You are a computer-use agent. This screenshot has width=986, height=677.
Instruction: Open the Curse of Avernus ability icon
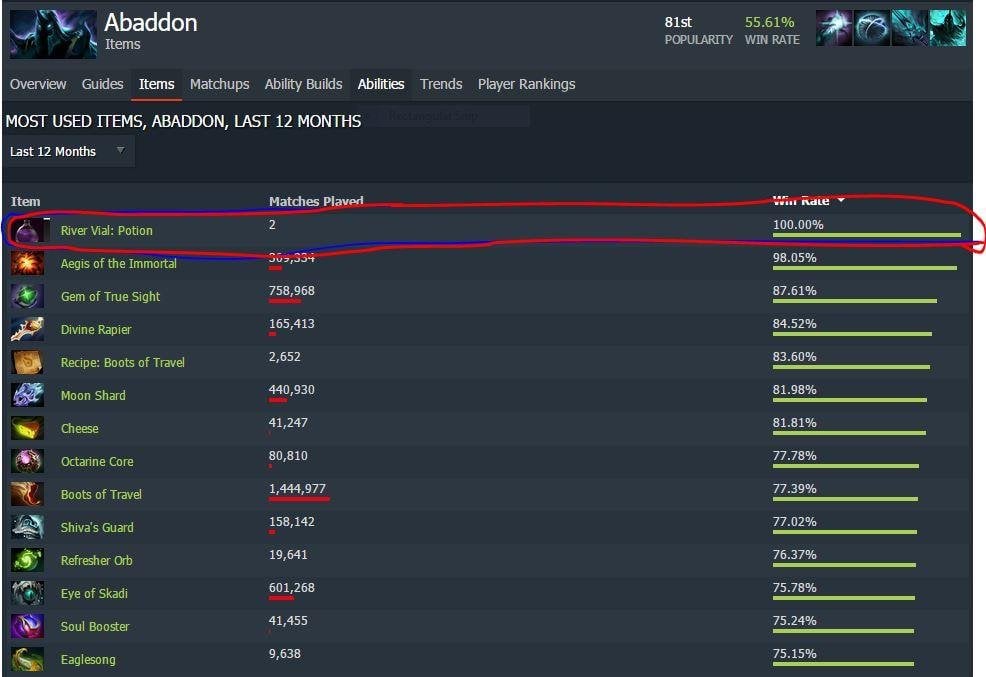pos(909,28)
